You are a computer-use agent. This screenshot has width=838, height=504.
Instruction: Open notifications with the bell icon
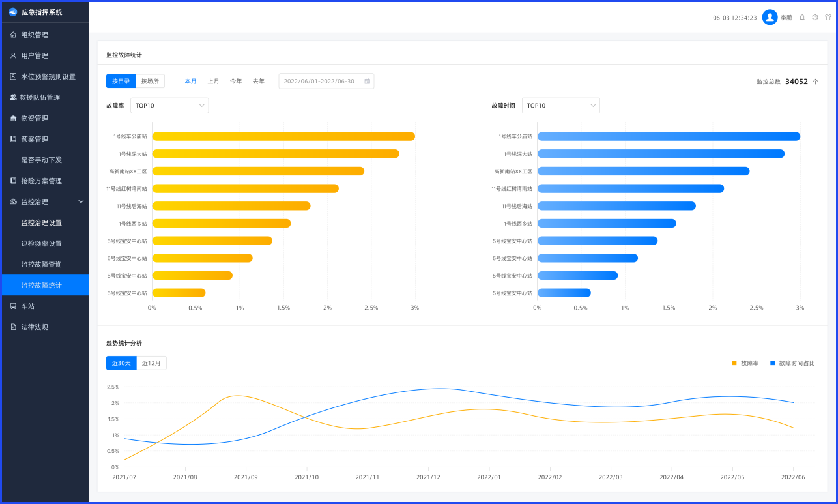click(802, 17)
